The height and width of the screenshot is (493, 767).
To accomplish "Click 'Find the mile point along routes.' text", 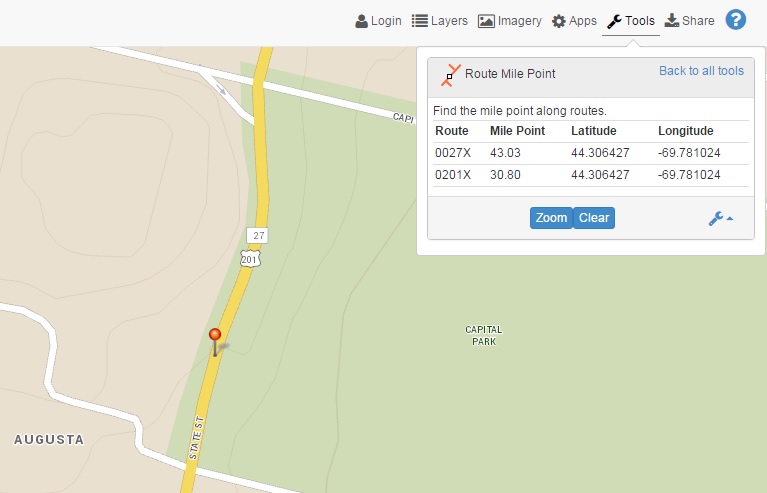I will click(x=520, y=111).
